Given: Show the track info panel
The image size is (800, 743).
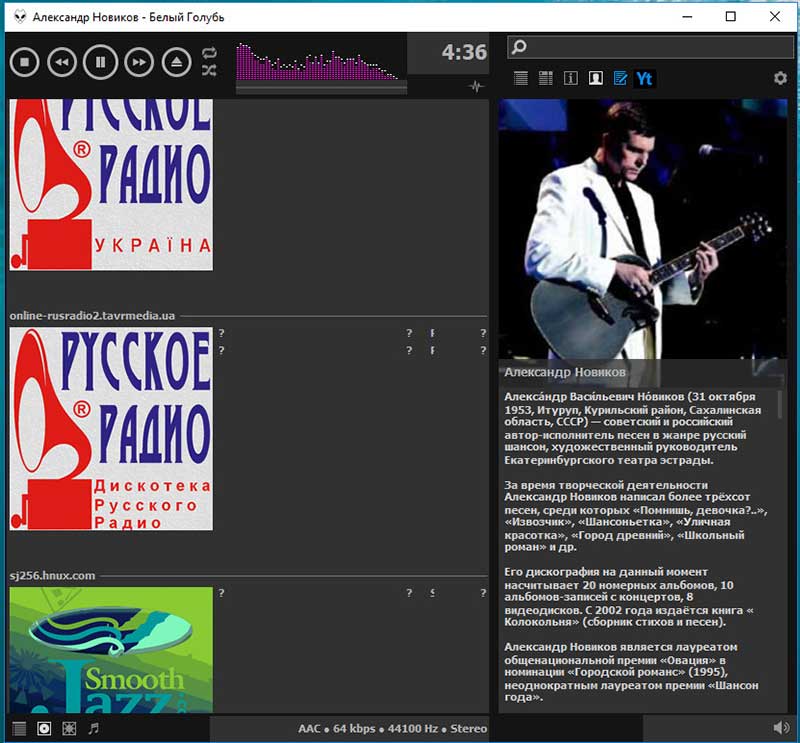Looking at the screenshot, I should click(571, 78).
